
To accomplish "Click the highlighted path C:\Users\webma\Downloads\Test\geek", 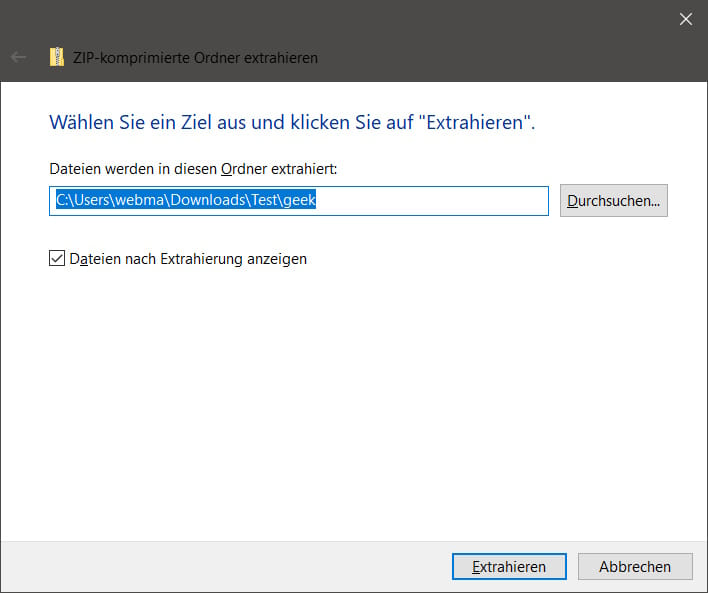I will point(186,199).
